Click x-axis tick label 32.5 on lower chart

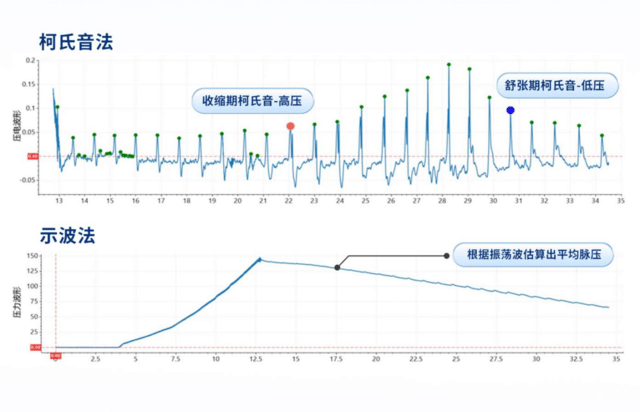point(576,359)
